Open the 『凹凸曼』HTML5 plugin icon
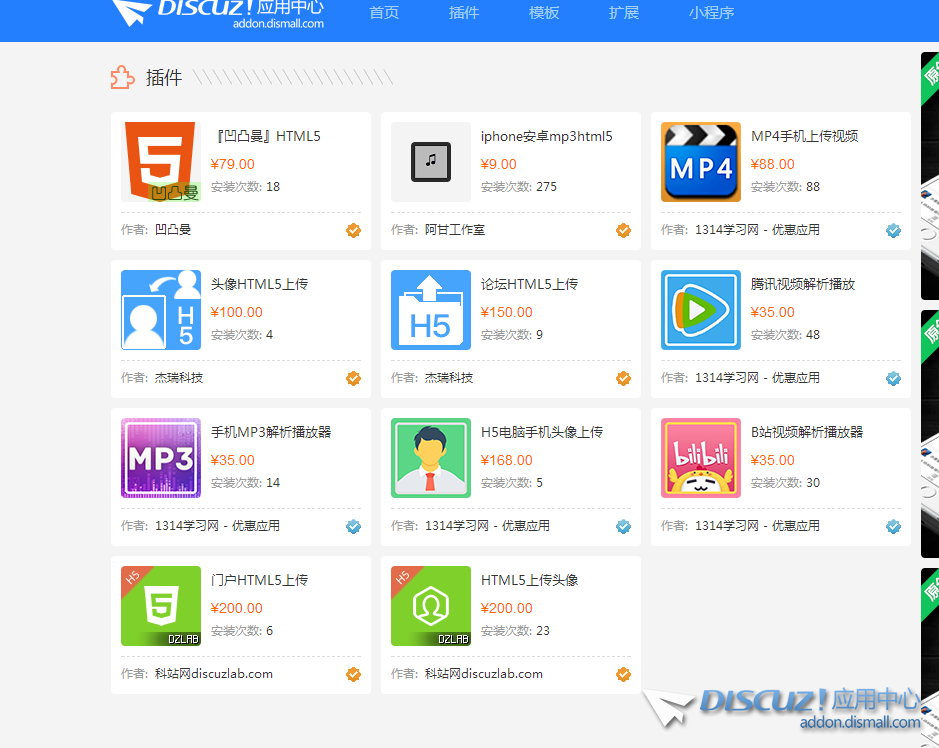Viewport: 939px width, 748px height. (x=160, y=162)
